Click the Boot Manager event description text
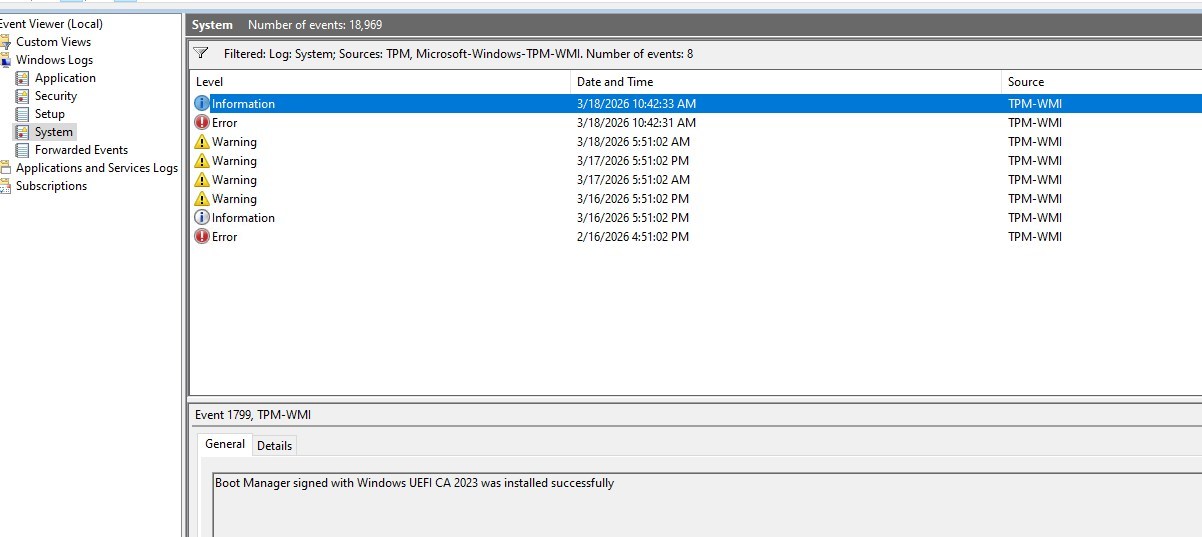The width and height of the screenshot is (1202, 537). [414, 483]
